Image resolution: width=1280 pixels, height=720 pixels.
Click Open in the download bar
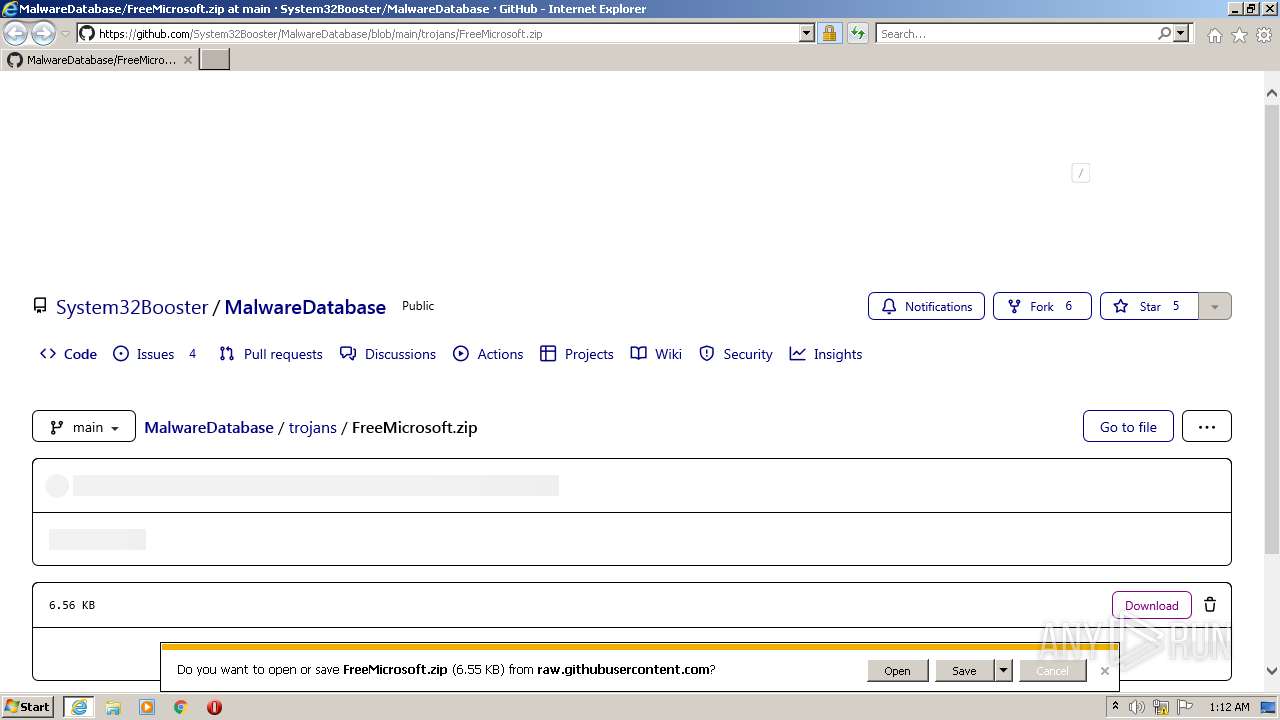pyautogui.click(x=897, y=671)
